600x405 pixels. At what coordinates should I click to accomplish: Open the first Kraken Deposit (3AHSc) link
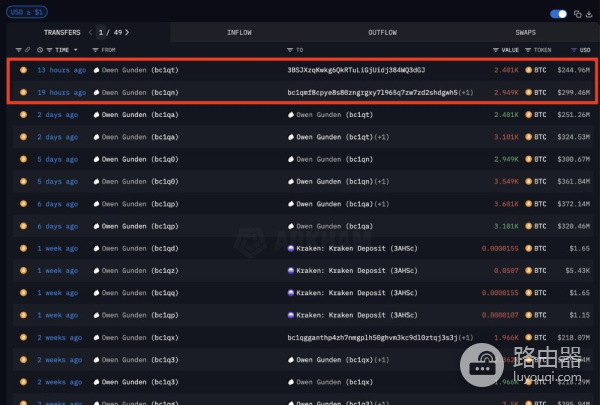[x=339, y=247]
